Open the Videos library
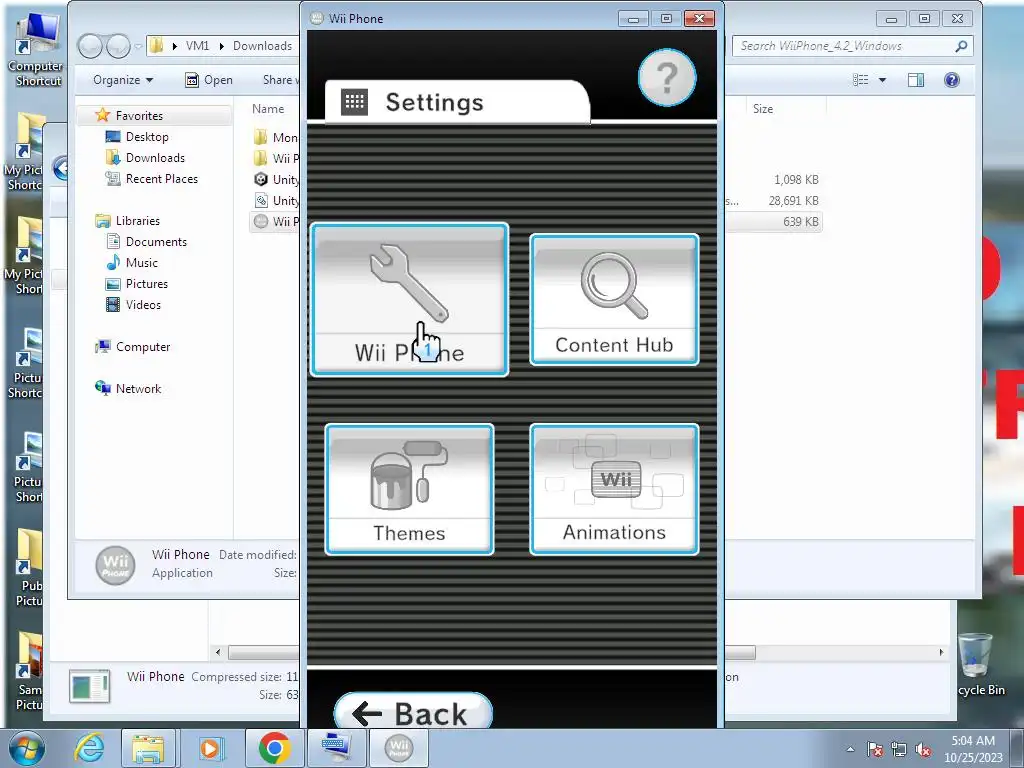 142,304
